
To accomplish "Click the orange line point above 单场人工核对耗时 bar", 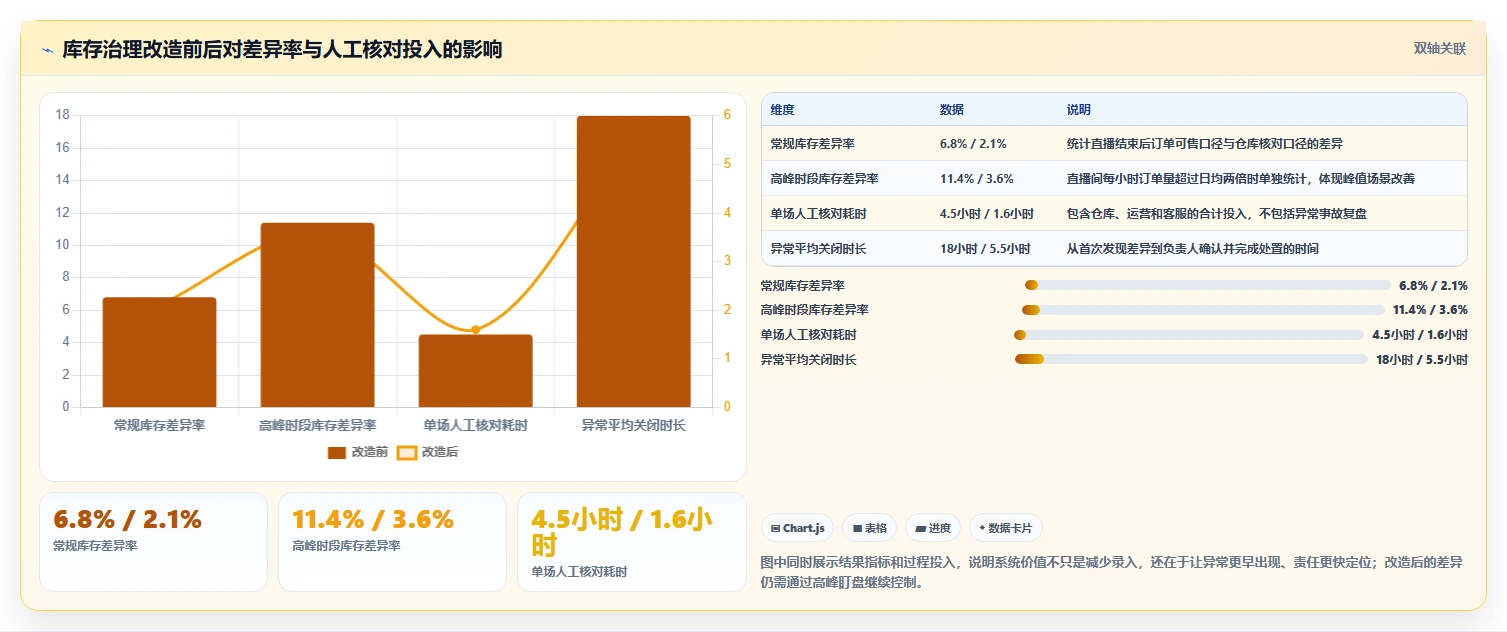I will pos(476,329).
